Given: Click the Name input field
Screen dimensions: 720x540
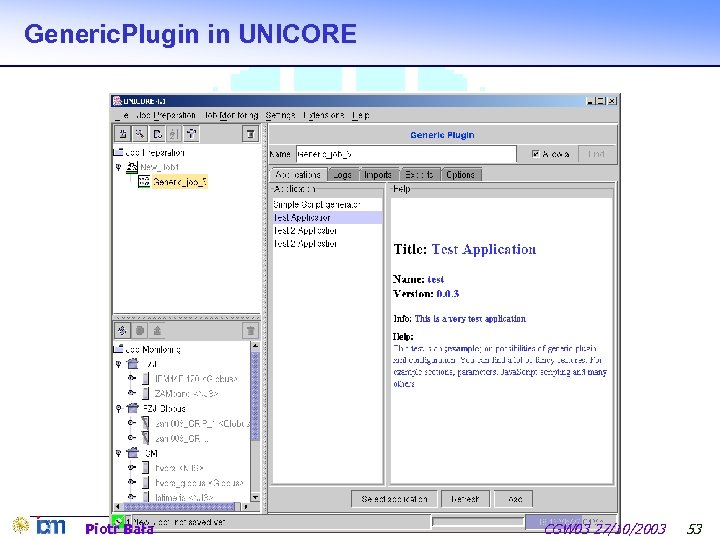Looking at the screenshot, I should click(406, 154).
